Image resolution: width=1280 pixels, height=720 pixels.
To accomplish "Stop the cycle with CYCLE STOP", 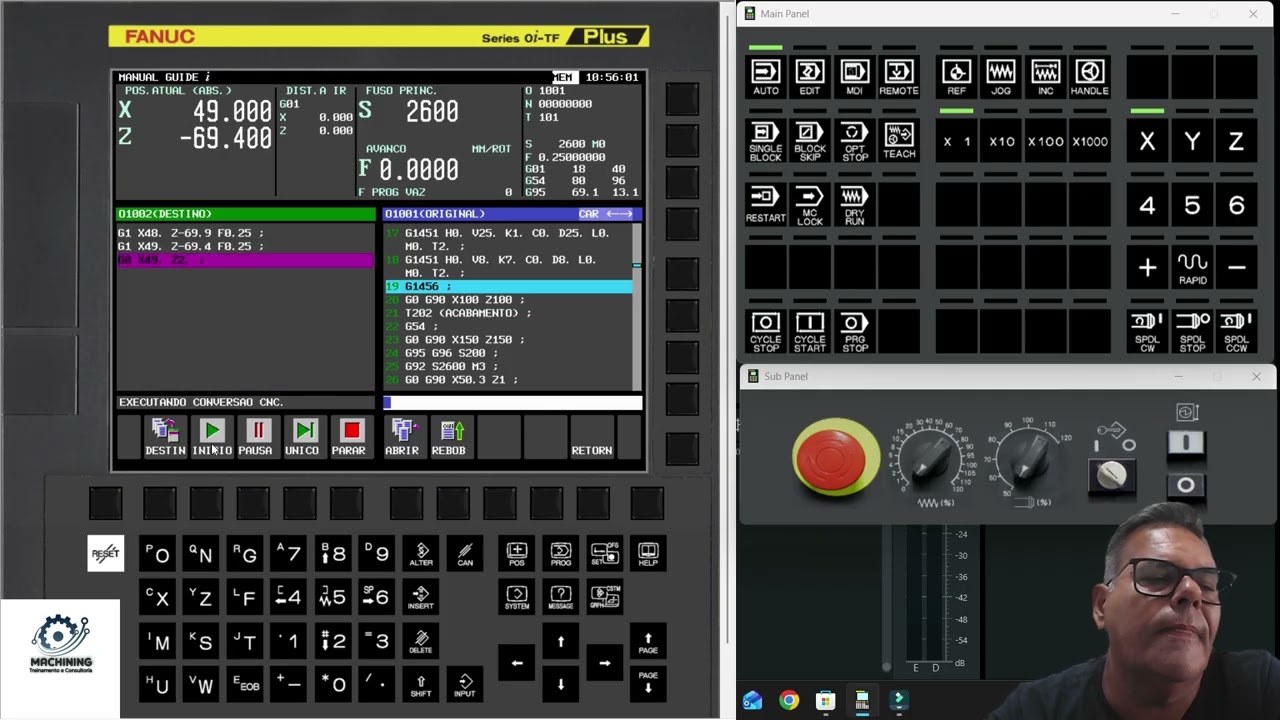I will pyautogui.click(x=766, y=332).
